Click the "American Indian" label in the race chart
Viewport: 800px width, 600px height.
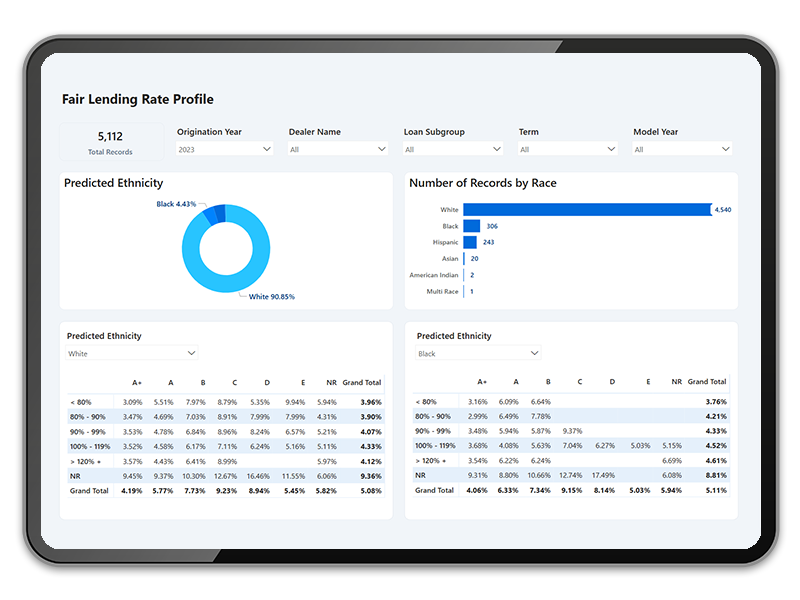click(434, 275)
